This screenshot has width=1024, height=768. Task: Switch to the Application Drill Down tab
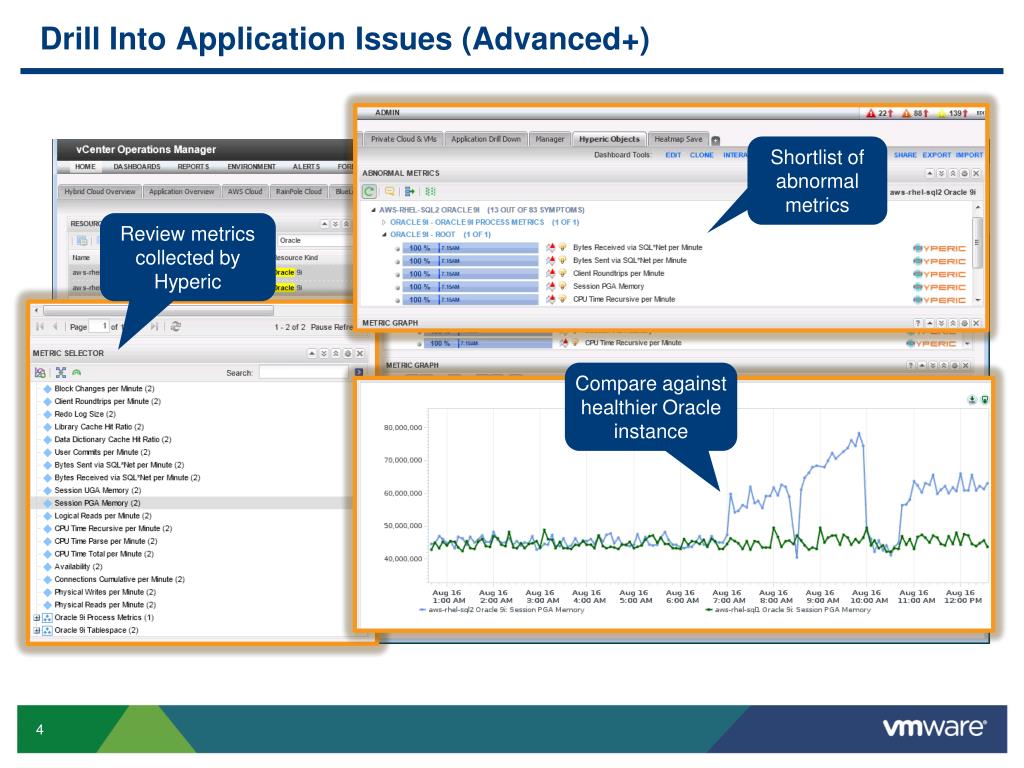point(486,139)
